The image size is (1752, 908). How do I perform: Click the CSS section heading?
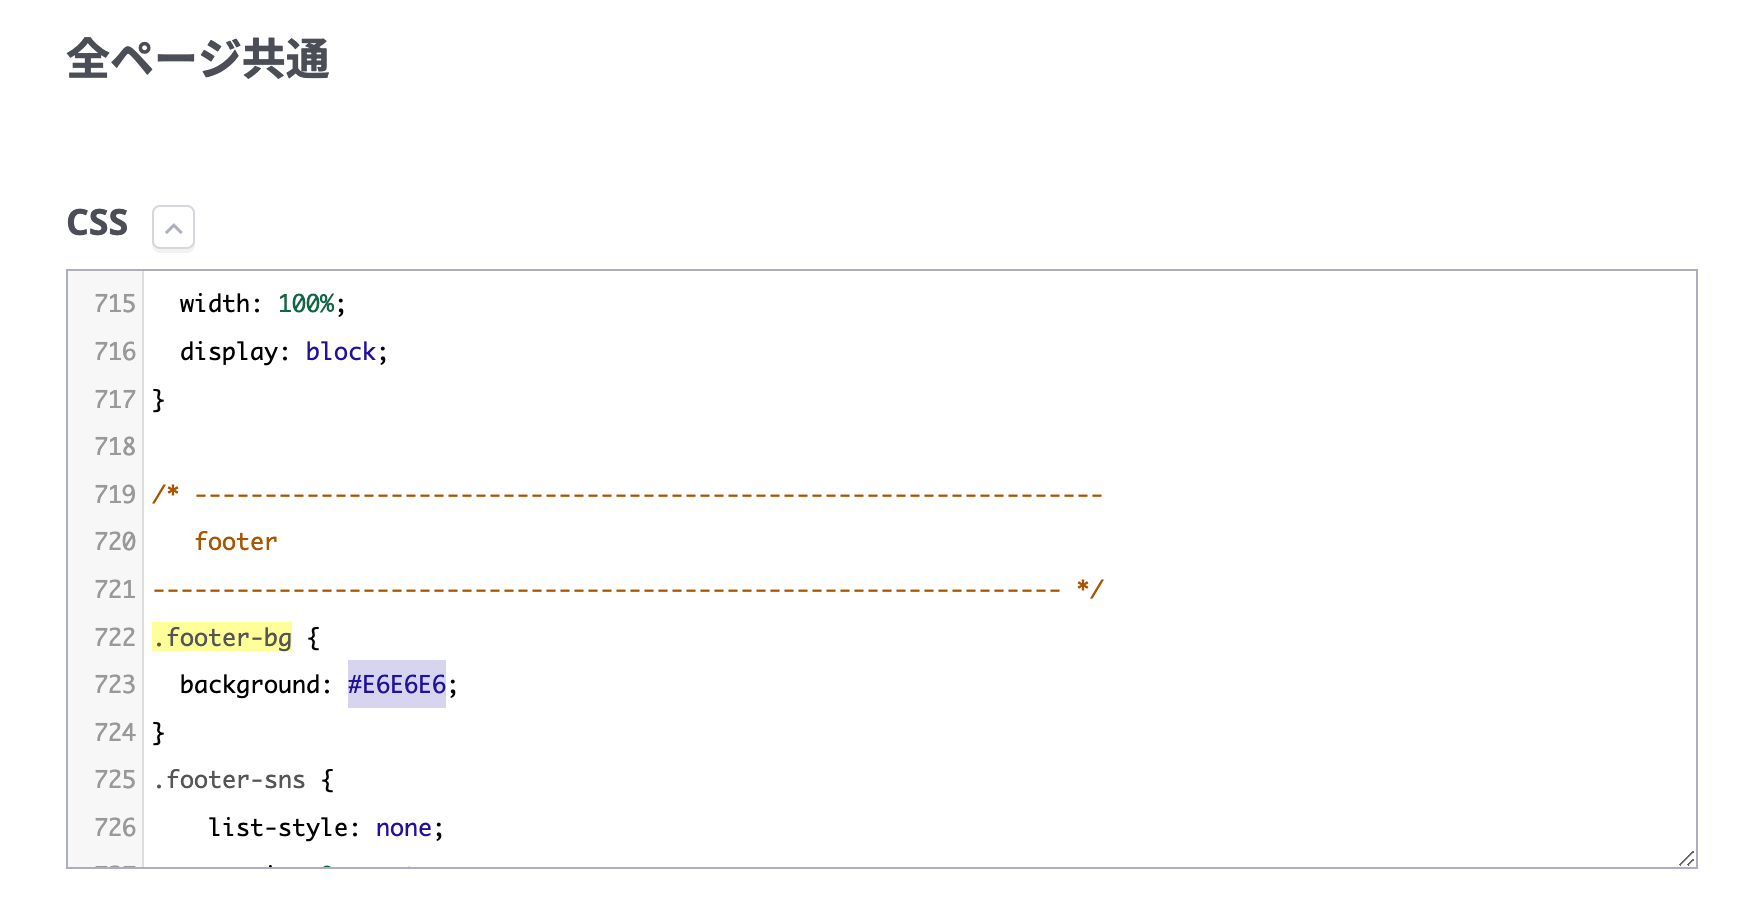click(x=97, y=223)
